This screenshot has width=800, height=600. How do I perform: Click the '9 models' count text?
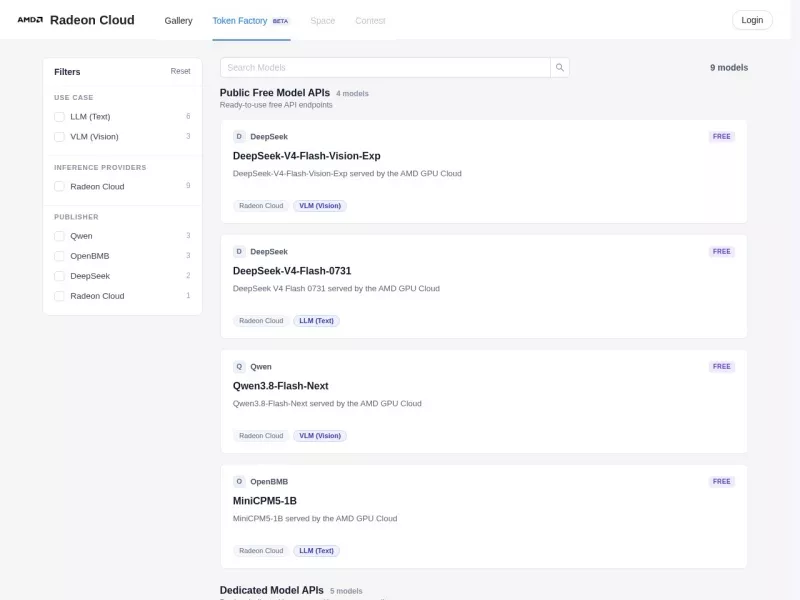coord(729,67)
